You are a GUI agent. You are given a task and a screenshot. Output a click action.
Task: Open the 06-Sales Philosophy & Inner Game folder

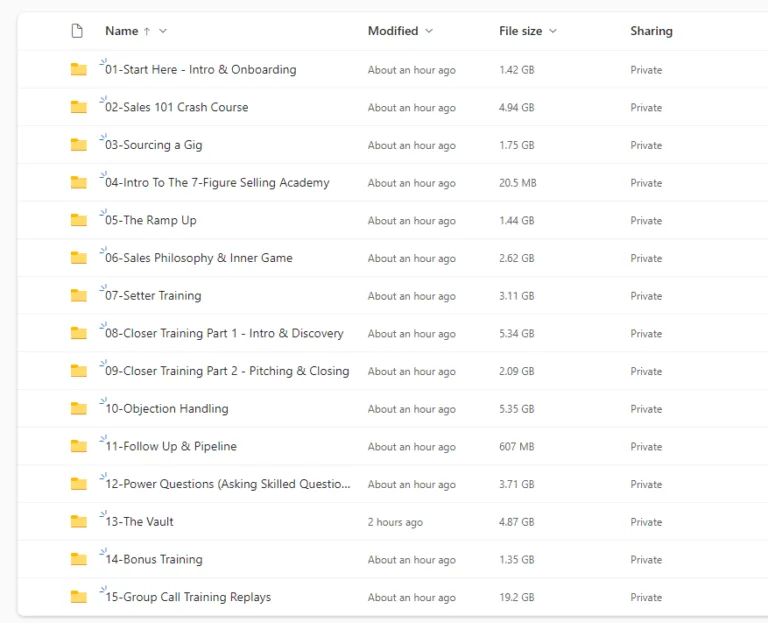(199, 258)
